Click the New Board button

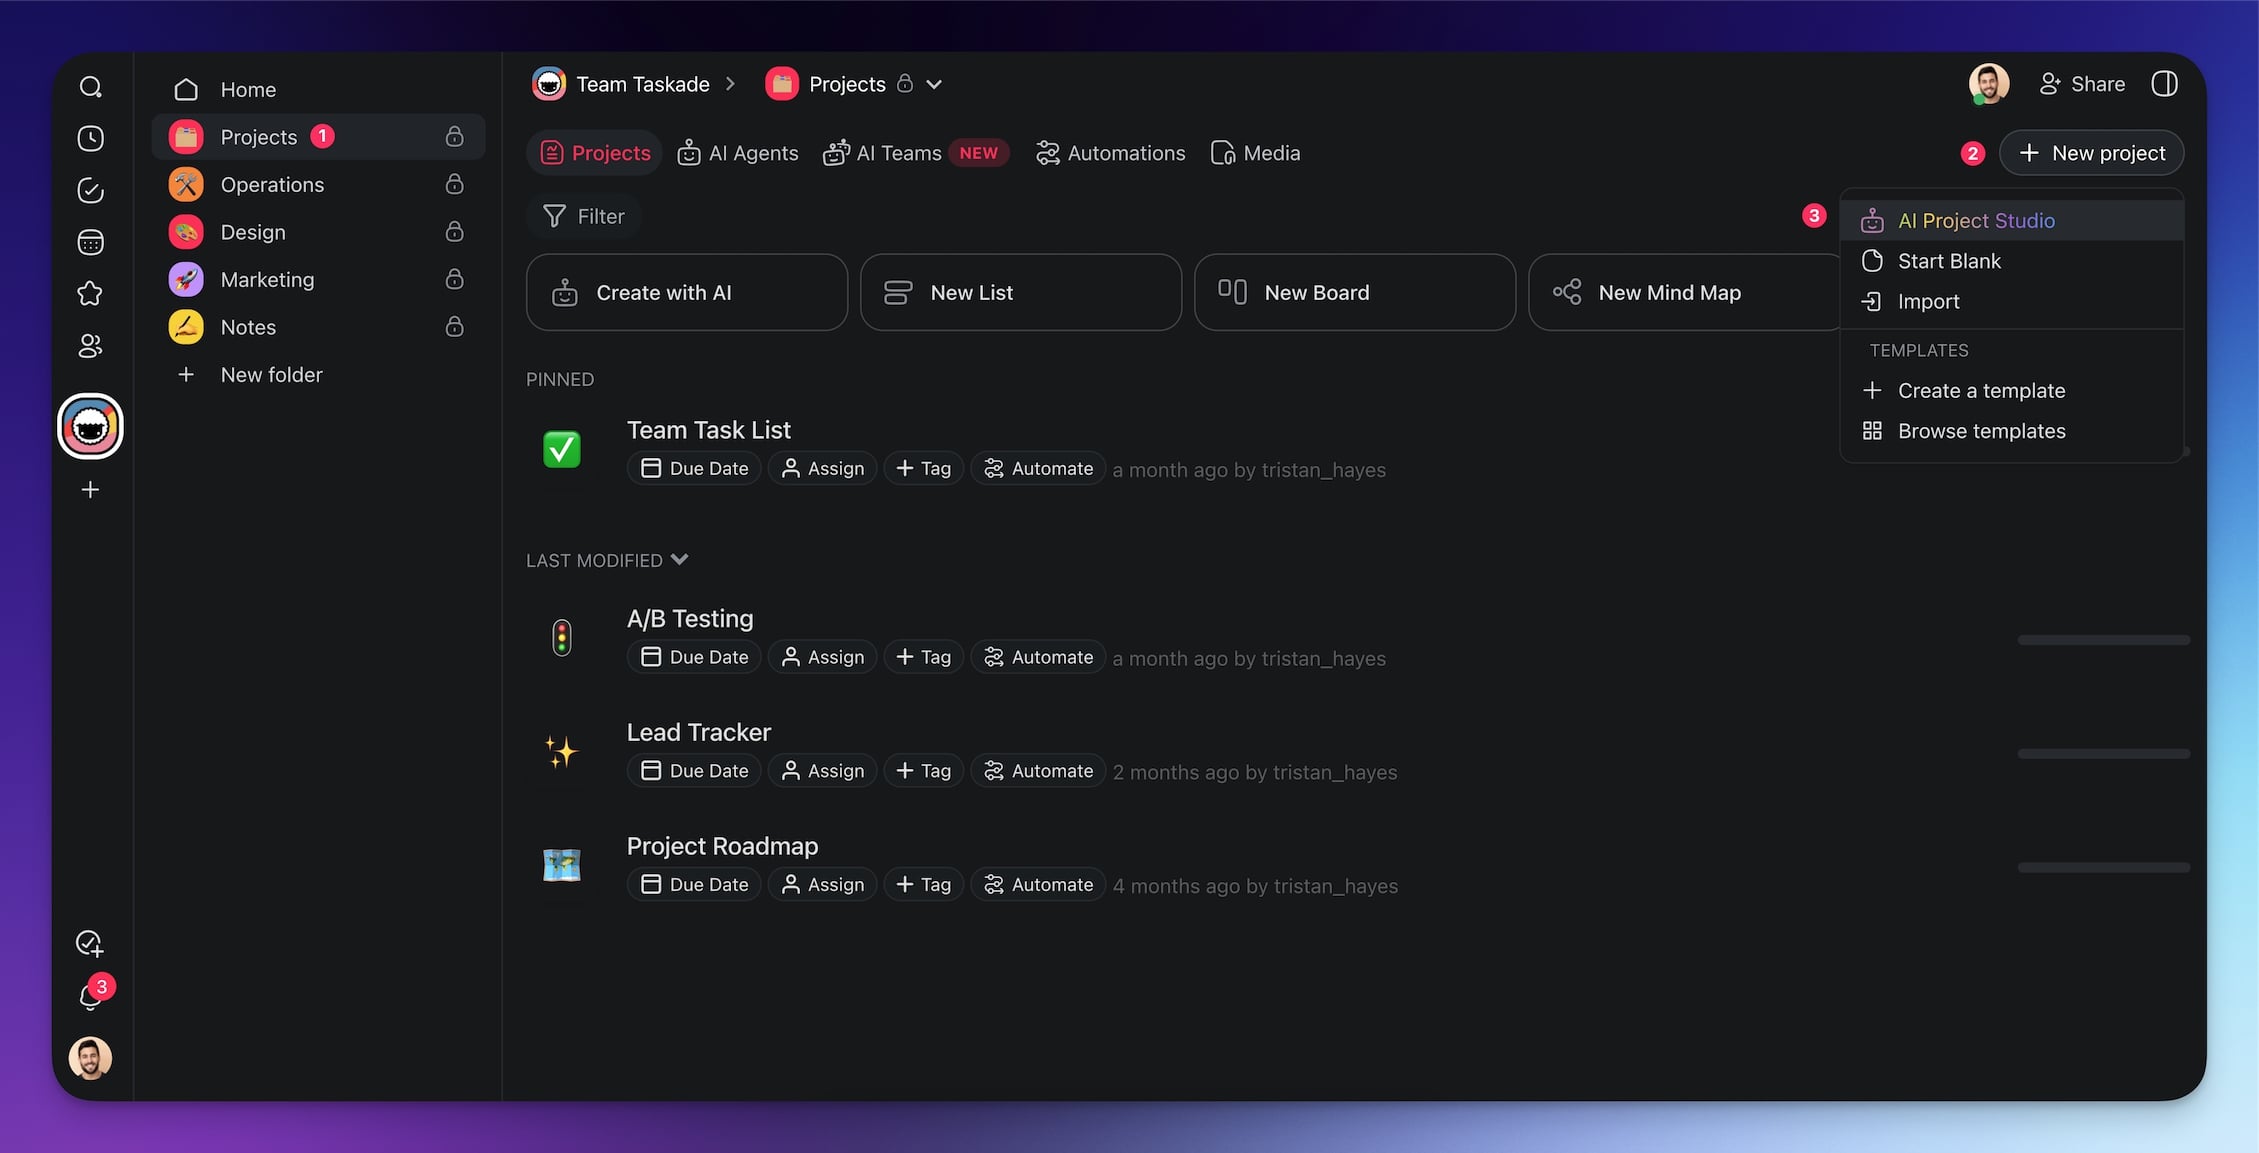1354,292
